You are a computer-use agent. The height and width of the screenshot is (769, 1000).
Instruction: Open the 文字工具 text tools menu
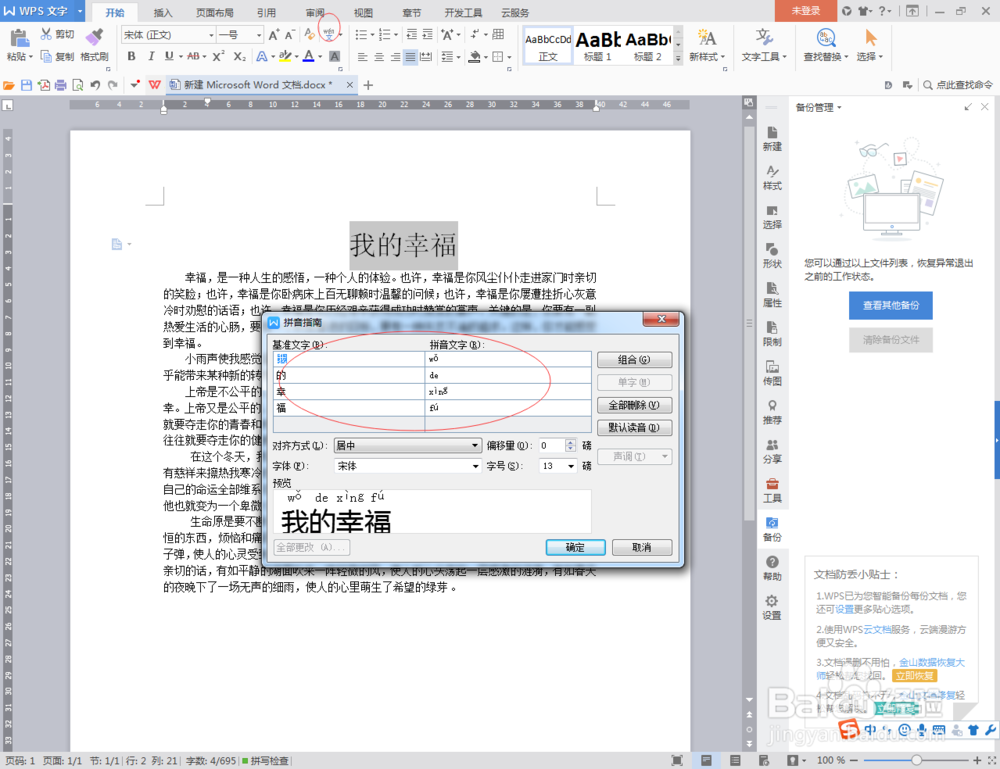(x=763, y=45)
